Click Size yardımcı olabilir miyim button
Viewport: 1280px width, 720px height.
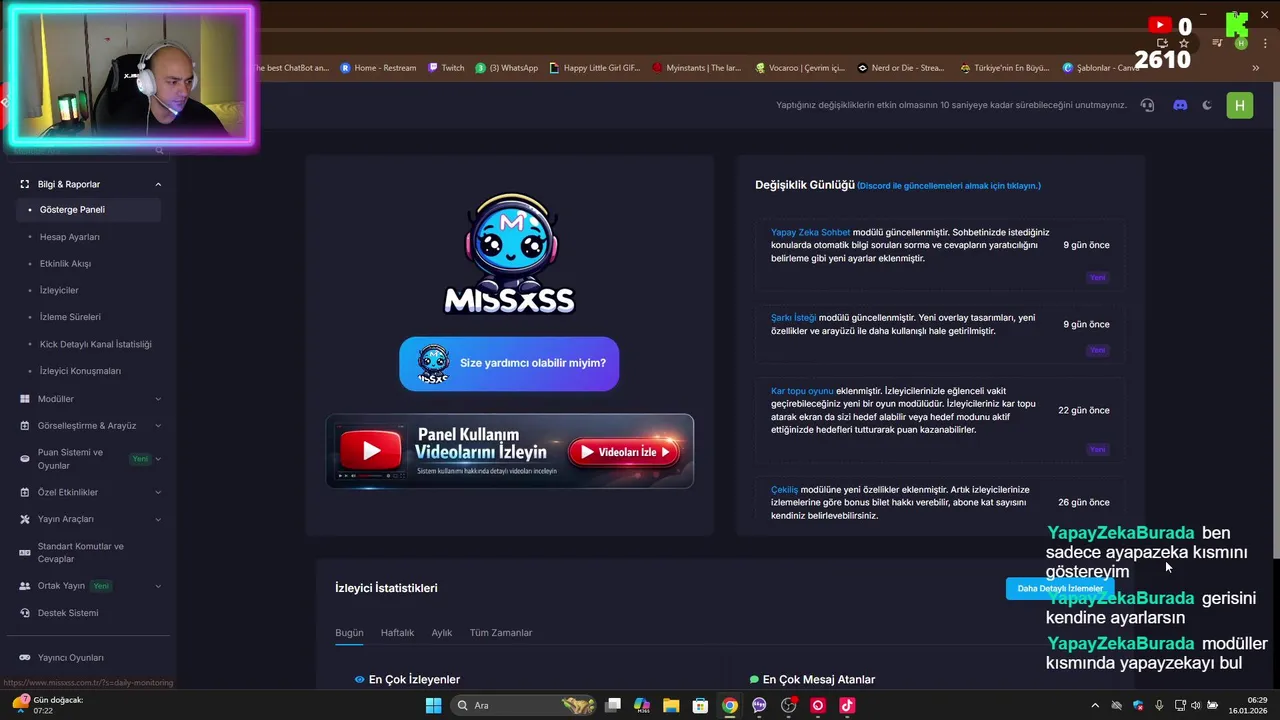click(509, 363)
